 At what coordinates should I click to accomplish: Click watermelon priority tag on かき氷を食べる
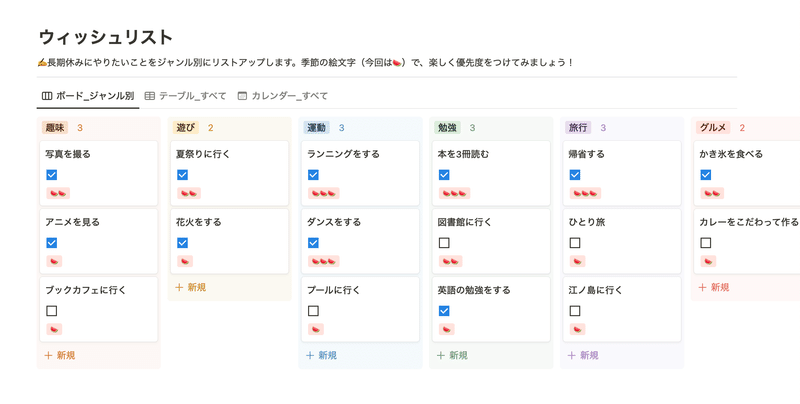pos(712,193)
